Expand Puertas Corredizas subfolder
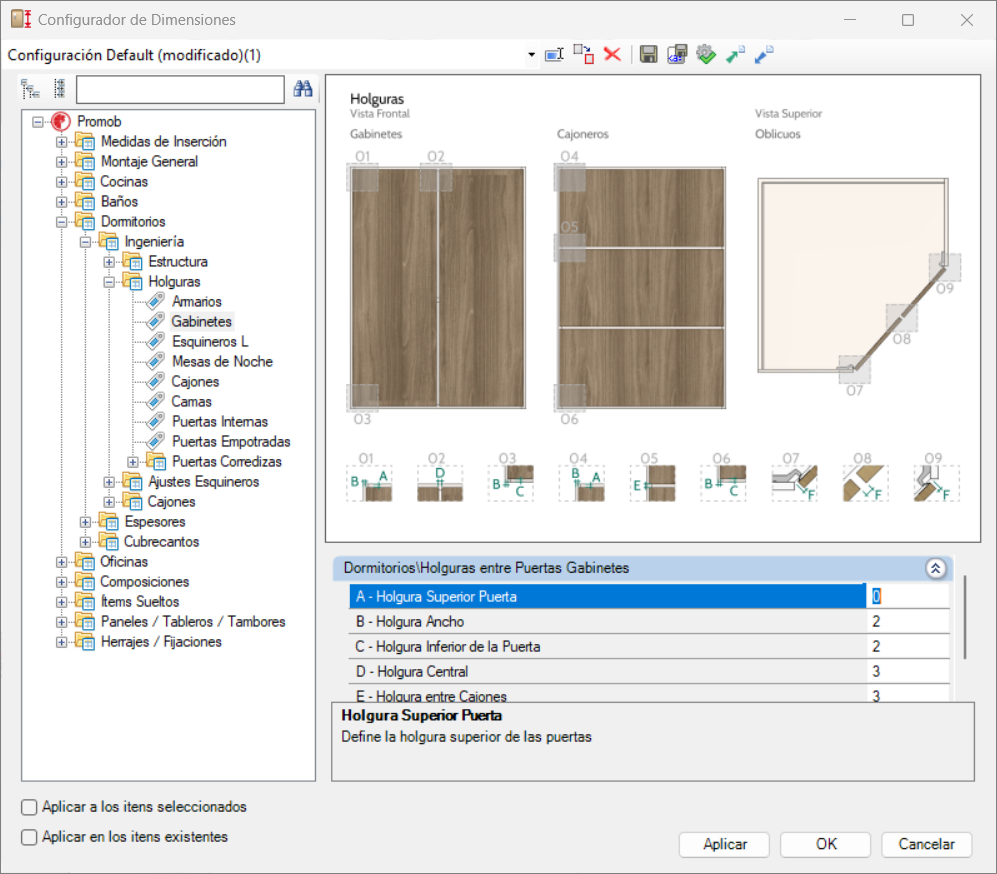997x874 pixels. pyautogui.click(x=133, y=462)
